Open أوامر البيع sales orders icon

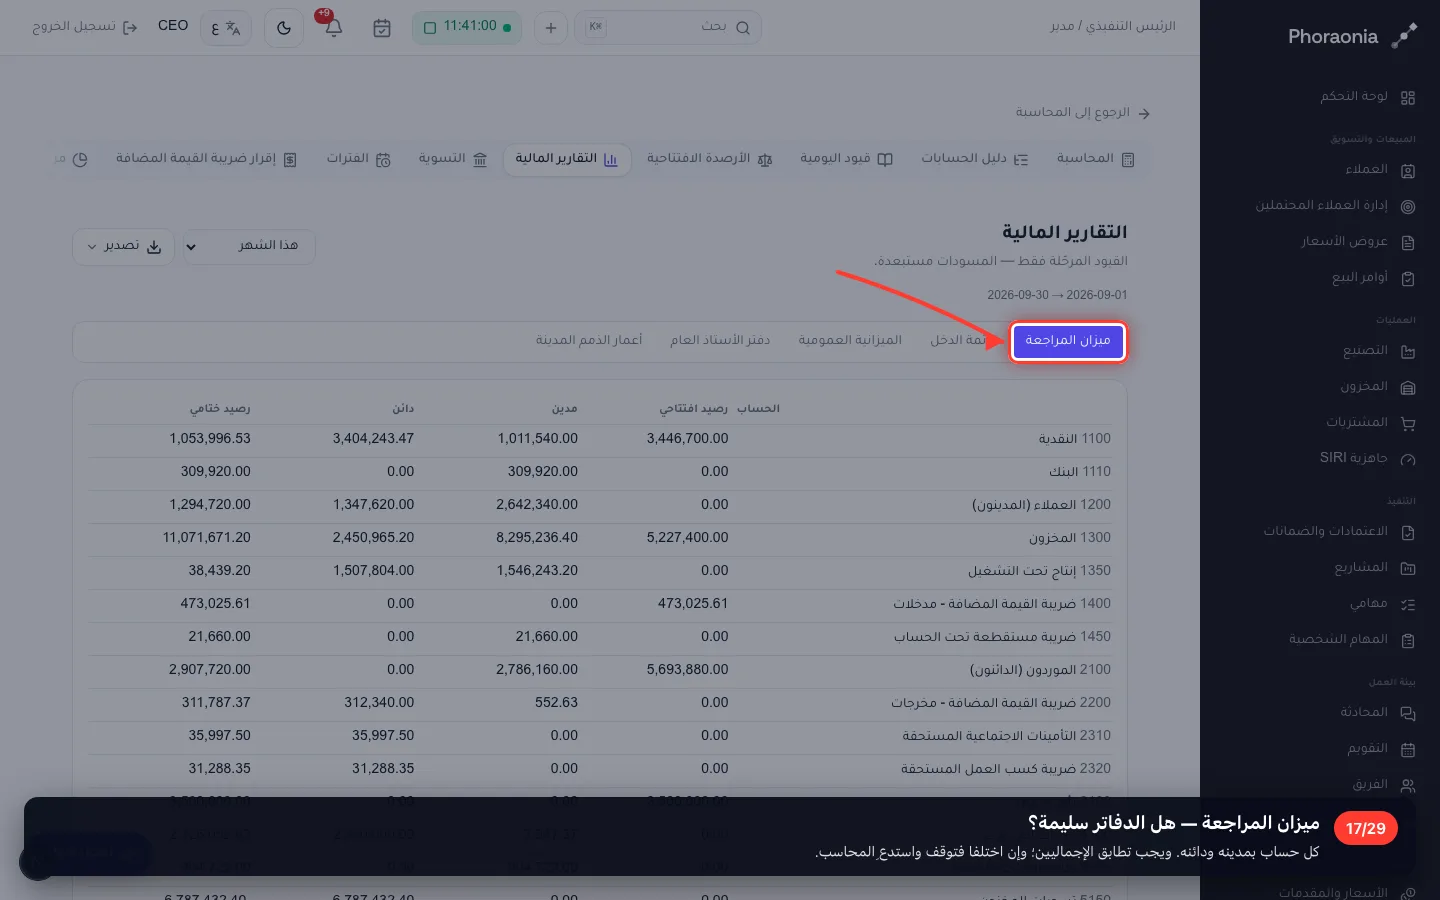(1408, 278)
